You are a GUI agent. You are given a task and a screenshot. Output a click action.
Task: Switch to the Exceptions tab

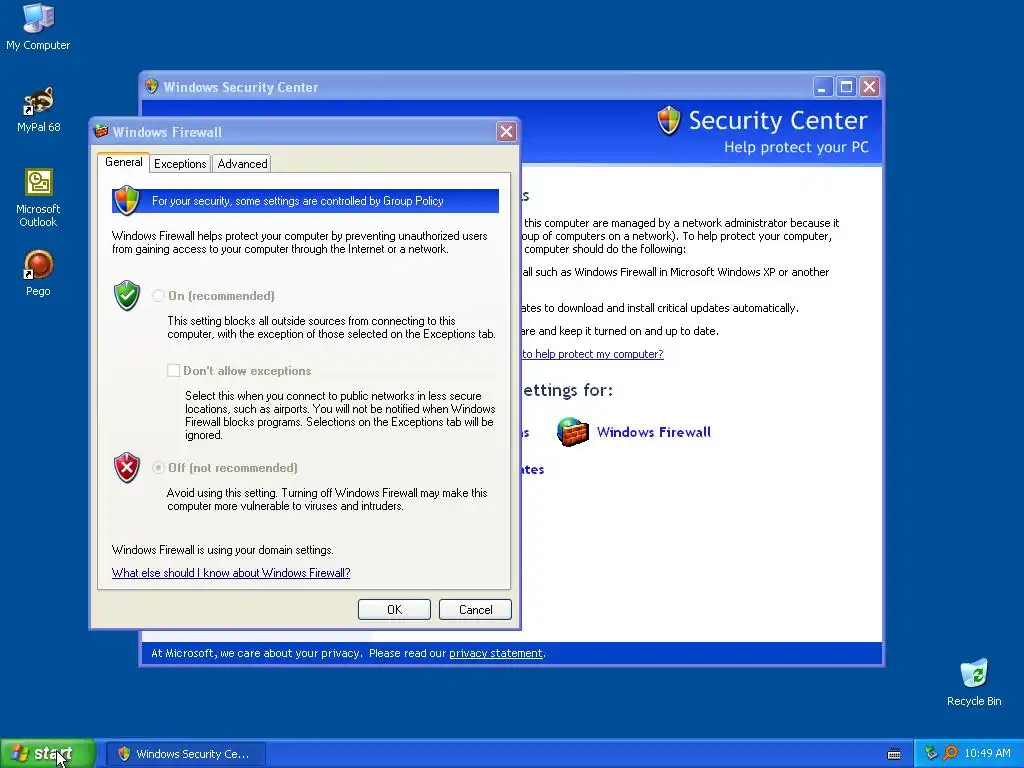coord(180,163)
